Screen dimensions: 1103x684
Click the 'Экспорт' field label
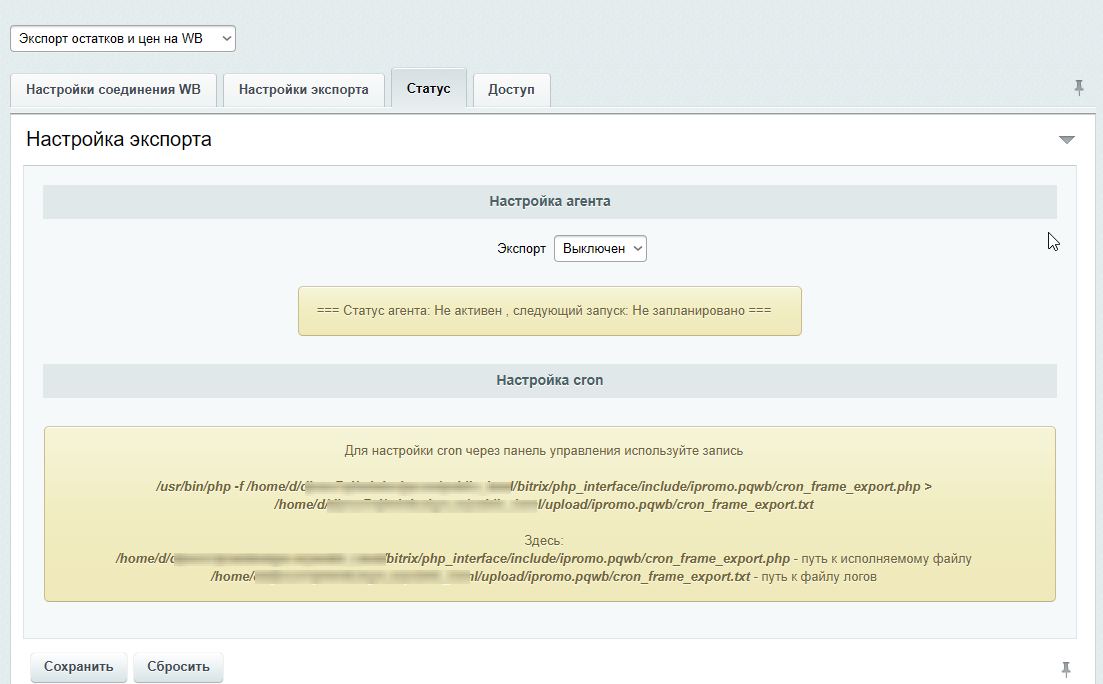[521, 248]
